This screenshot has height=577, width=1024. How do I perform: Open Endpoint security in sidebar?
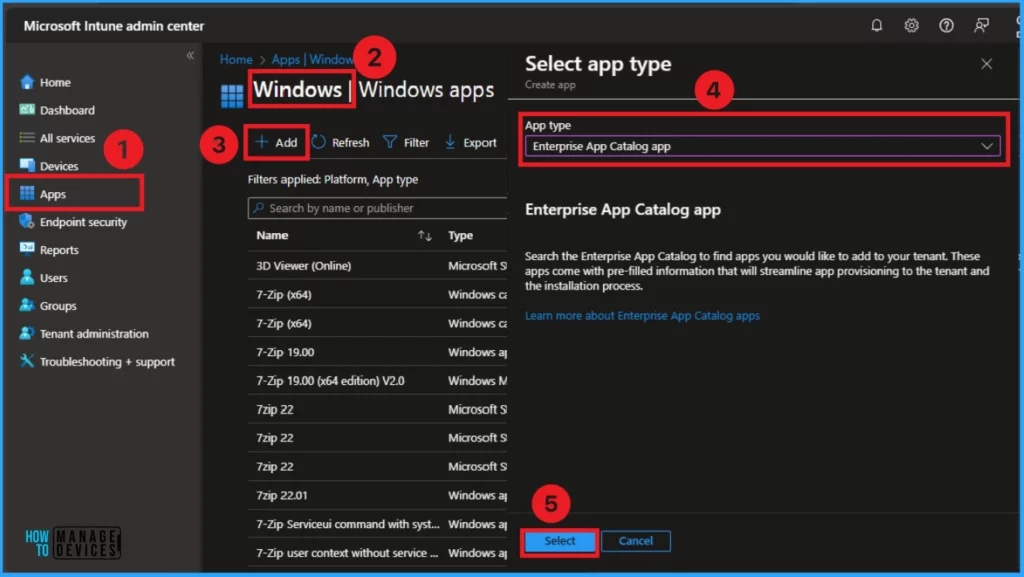83,222
